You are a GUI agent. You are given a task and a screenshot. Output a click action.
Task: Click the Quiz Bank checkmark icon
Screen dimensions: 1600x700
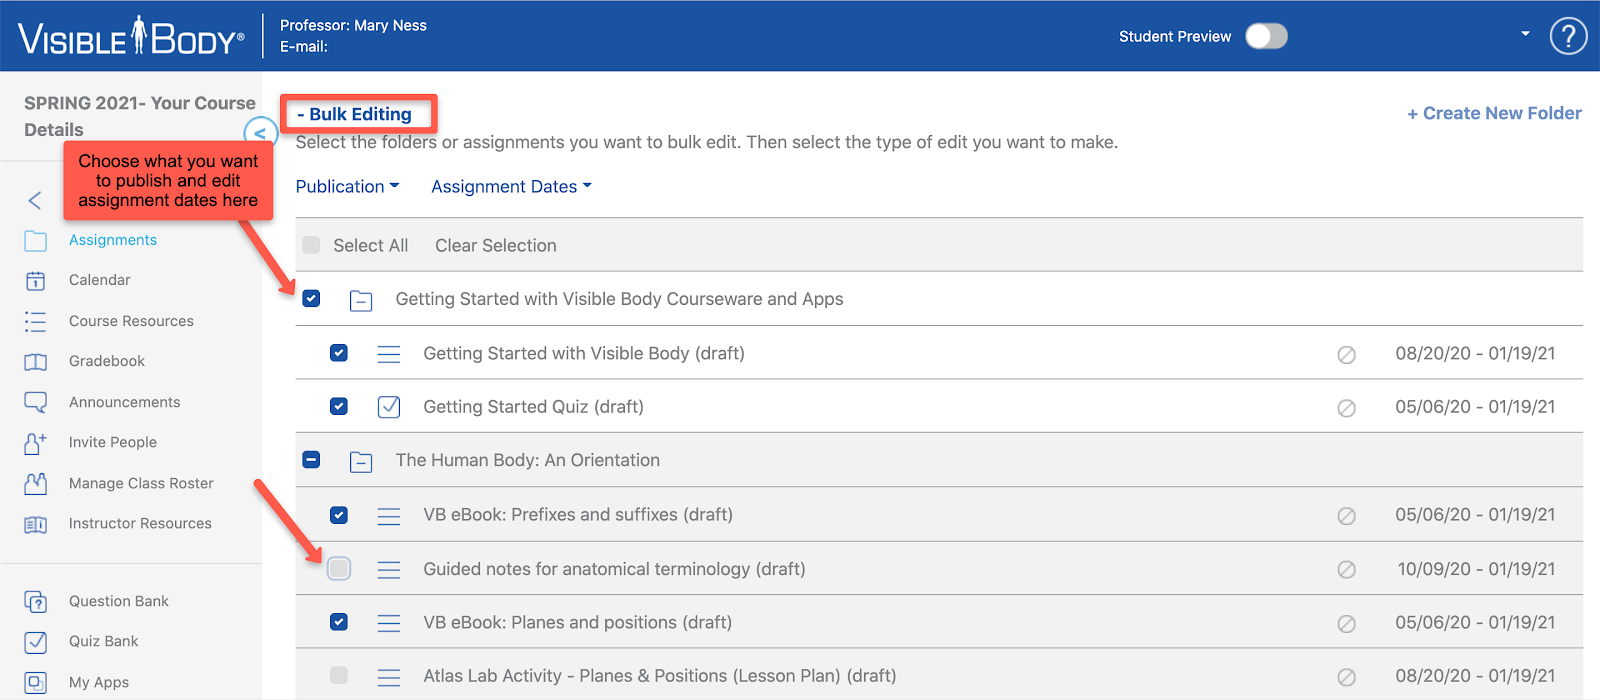[35, 641]
